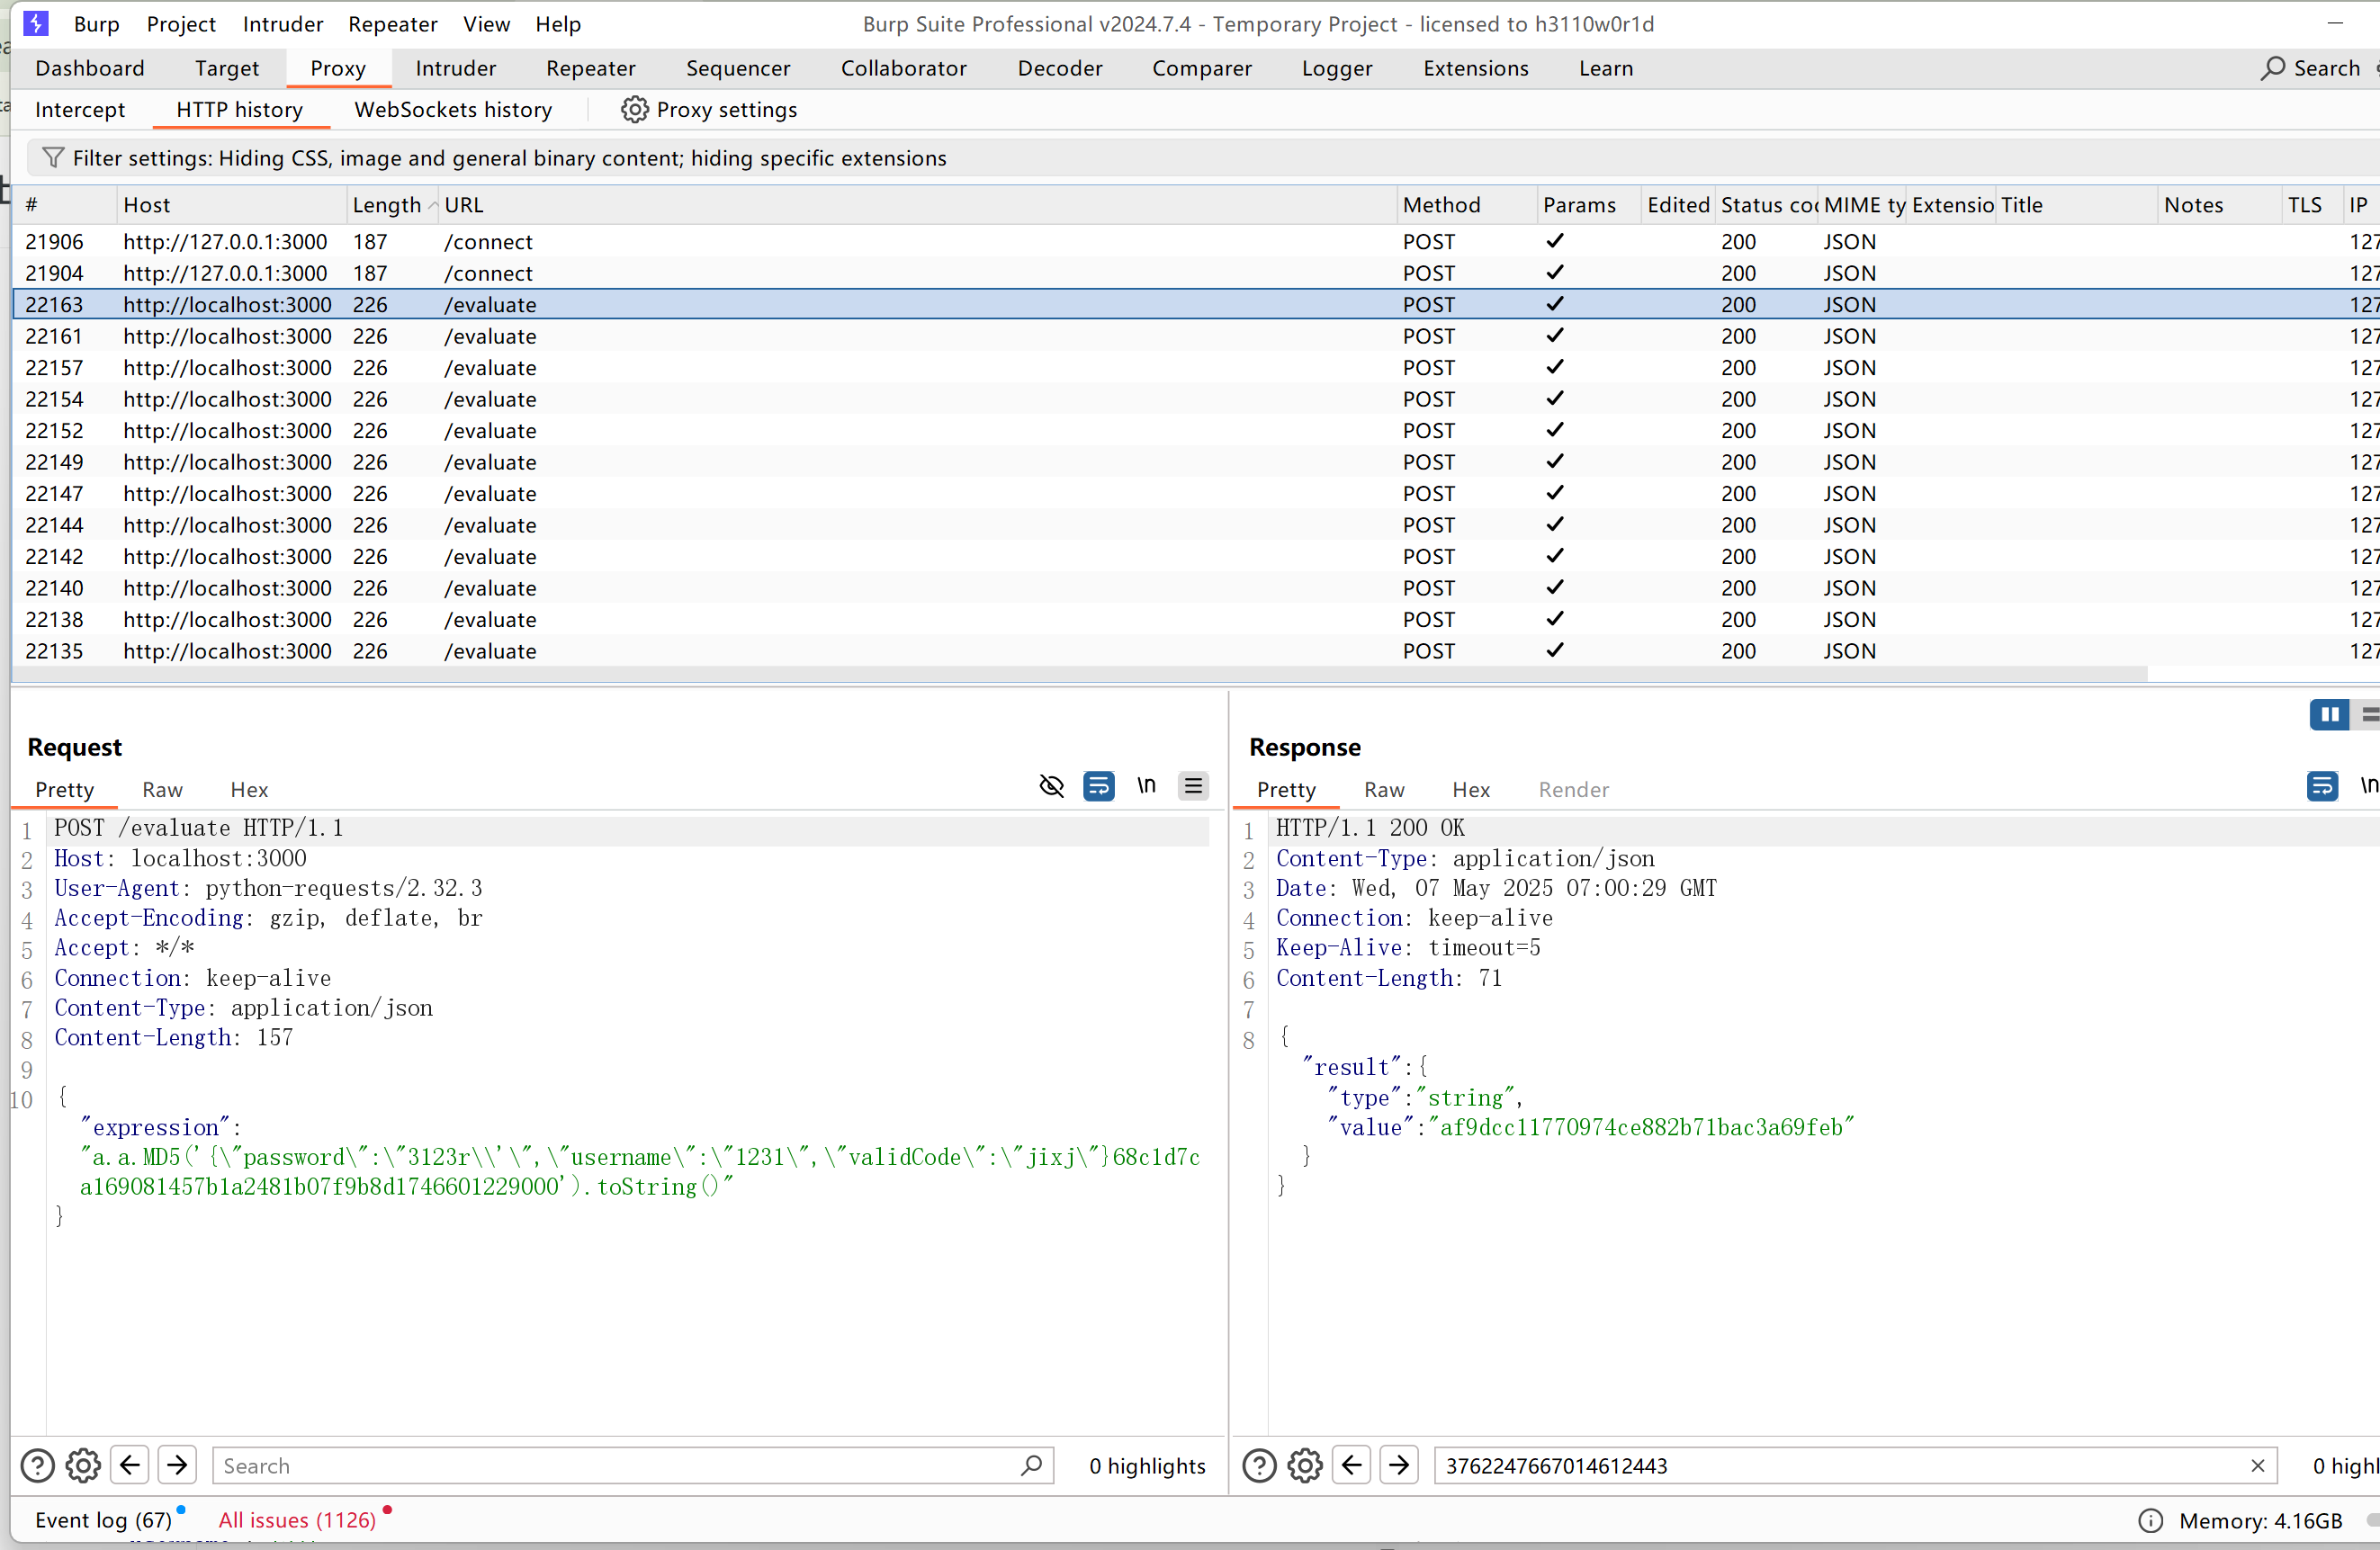Open Event log (67)

pos(103,1520)
